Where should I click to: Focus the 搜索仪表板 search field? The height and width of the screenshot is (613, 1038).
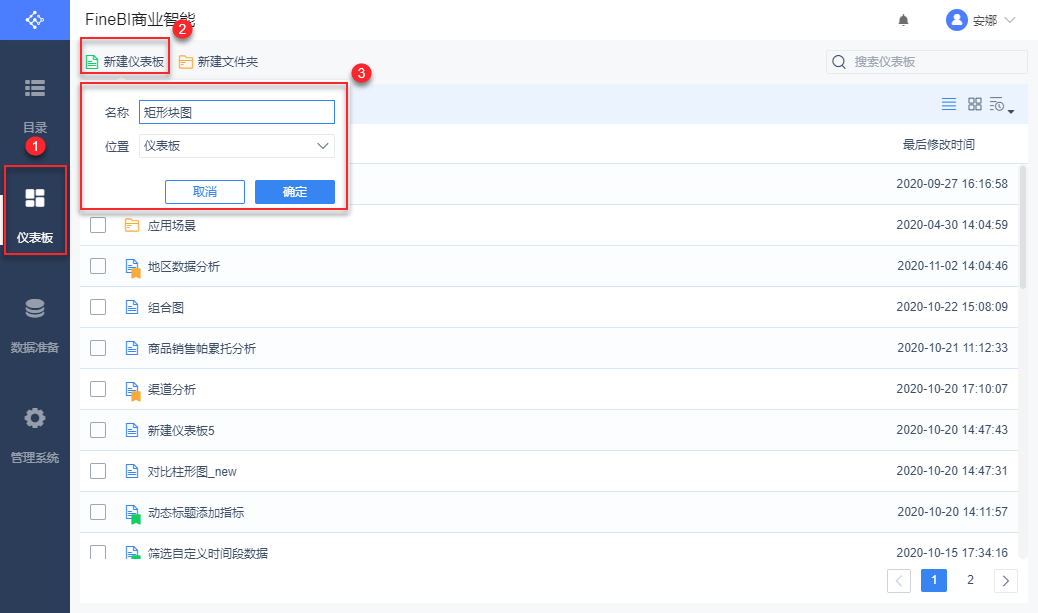coord(937,62)
